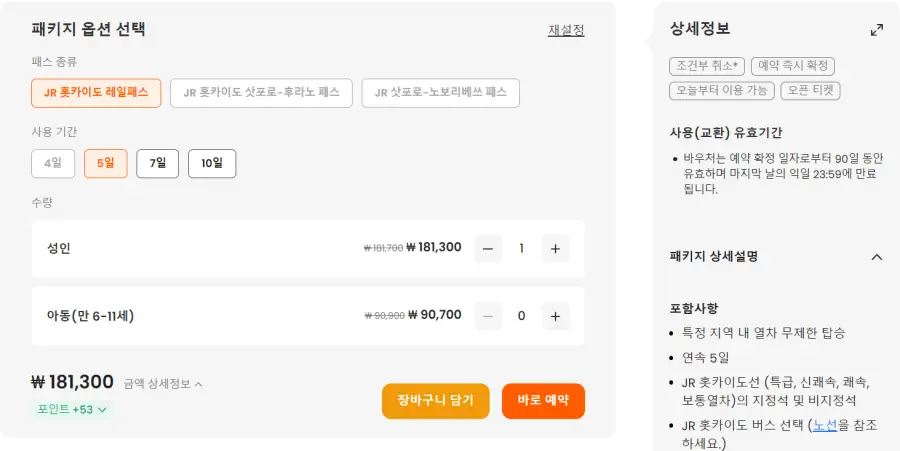The height and width of the screenshot is (451, 900).
Task: Click the 바로 예약 button
Action: pyautogui.click(x=543, y=401)
